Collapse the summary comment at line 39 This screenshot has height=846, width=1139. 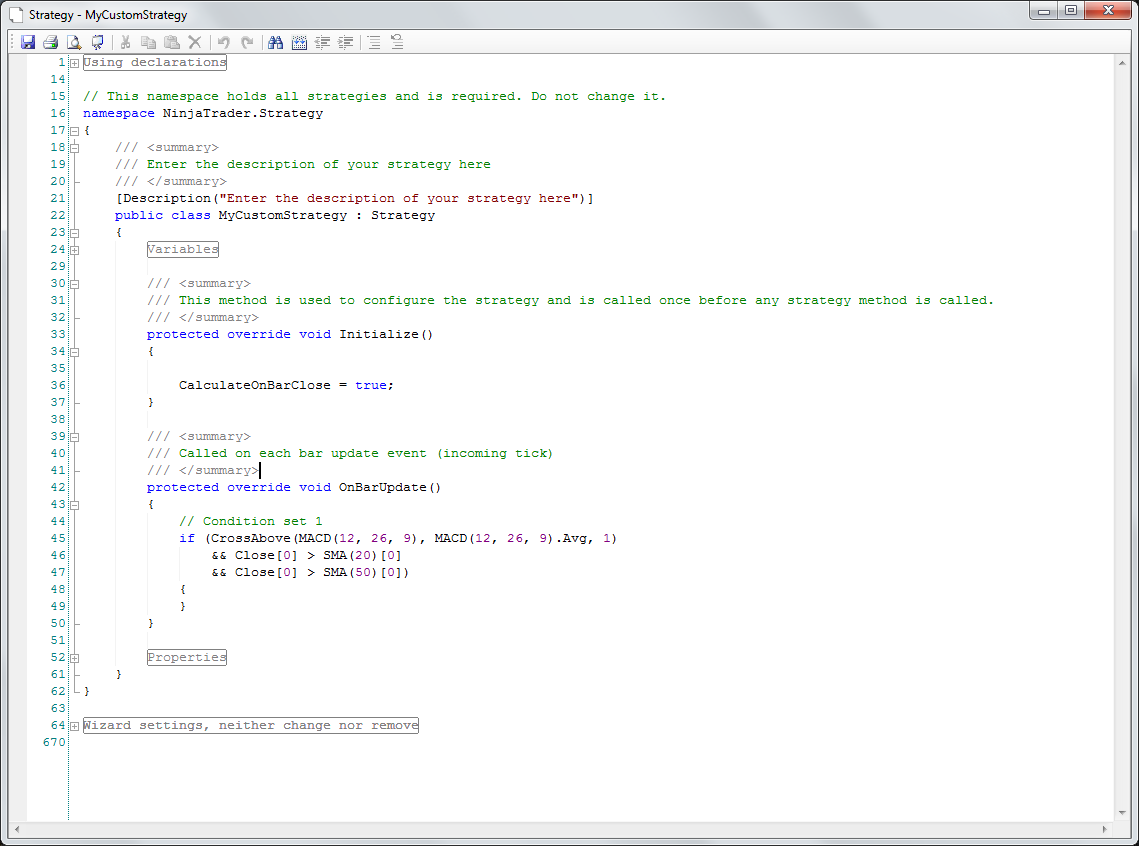coord(74,437)
